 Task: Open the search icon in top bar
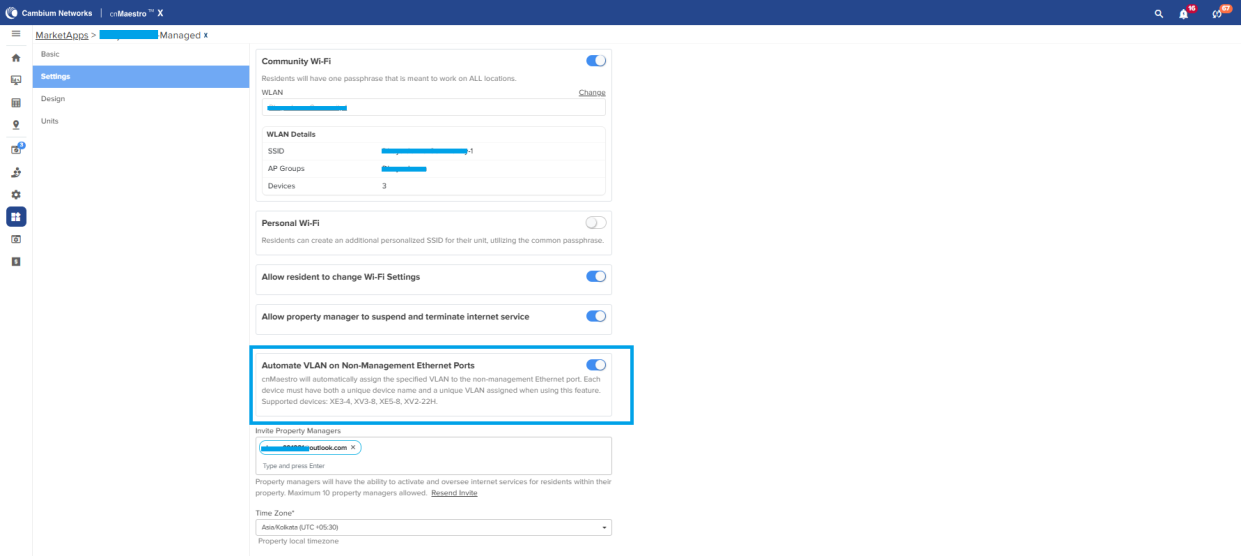(x=1159, y=13)
